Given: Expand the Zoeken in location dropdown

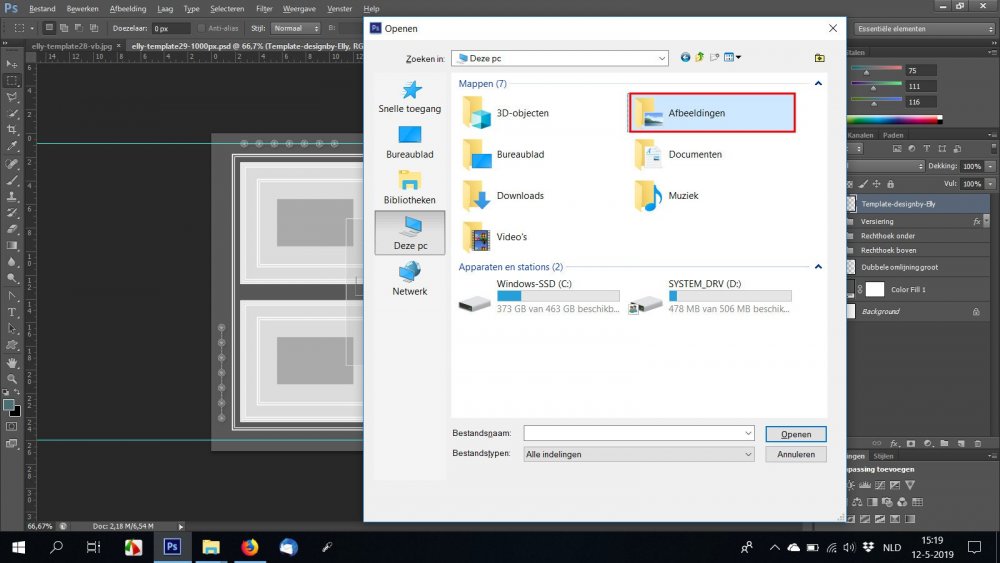Looking at the screenshot, I should (x=662, y=58).
